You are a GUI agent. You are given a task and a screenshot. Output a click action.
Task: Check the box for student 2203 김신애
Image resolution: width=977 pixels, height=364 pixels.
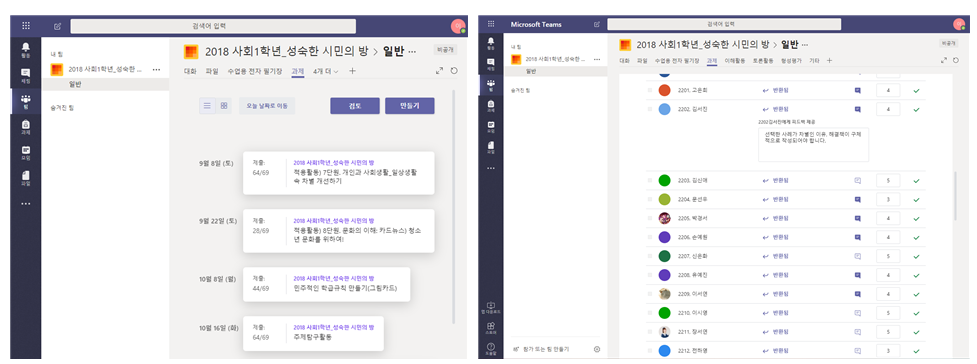click(650, 181)
